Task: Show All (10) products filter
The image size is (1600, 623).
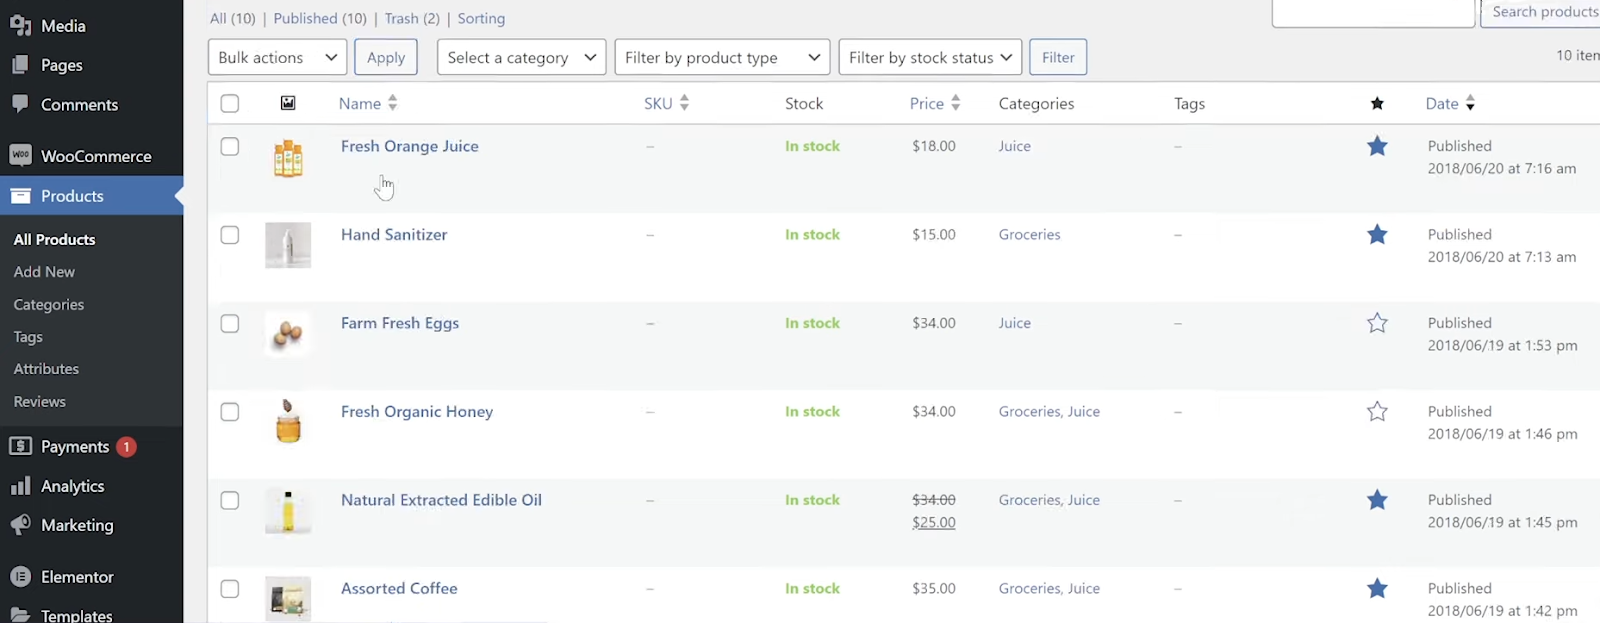Action: (233, 18)
